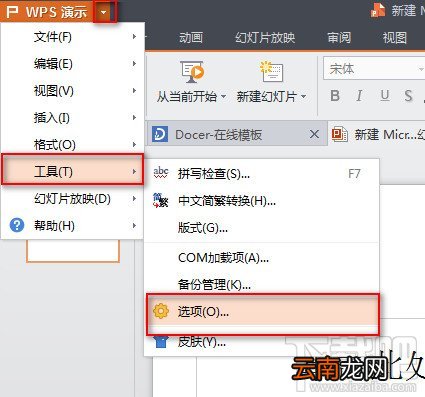
Task: Open the 新建幻灯片 dropdown arrow
Action: coord(303,97)
